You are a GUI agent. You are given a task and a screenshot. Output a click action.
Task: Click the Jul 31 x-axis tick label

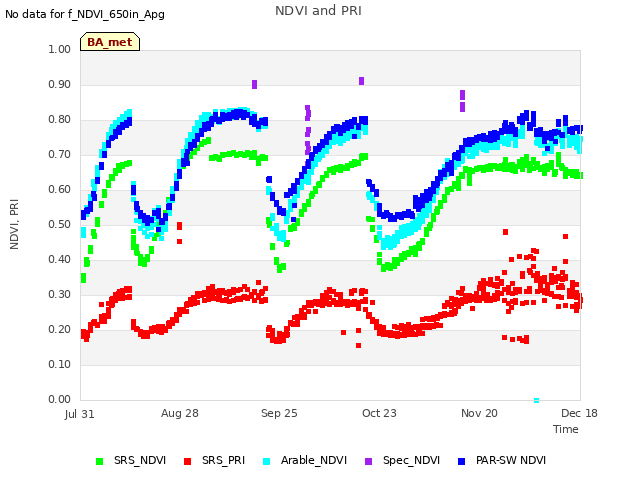click(x=80, y=414)
